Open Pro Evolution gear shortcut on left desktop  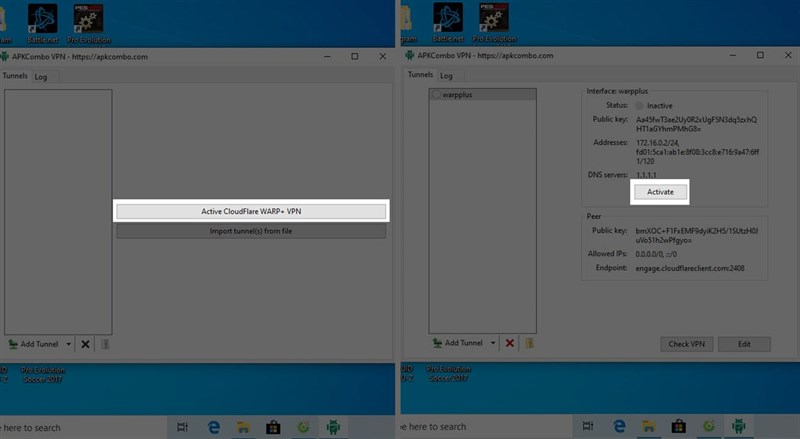tap(89, 23)
